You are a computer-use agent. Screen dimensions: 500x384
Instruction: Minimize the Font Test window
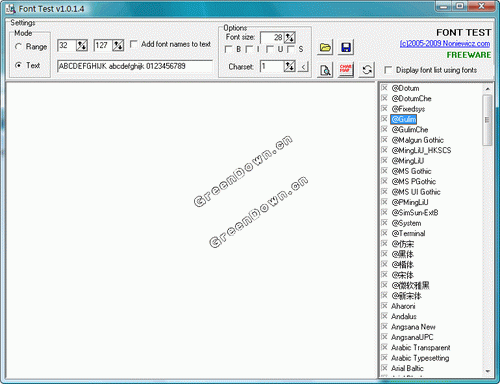pyautogui.click(x=444, y=6)
